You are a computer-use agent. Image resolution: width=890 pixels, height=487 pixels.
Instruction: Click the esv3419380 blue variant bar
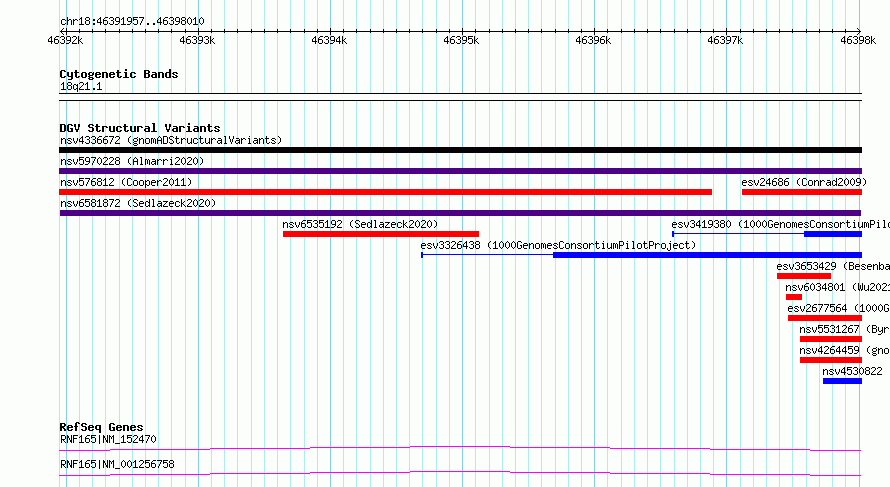coord(833,234)
